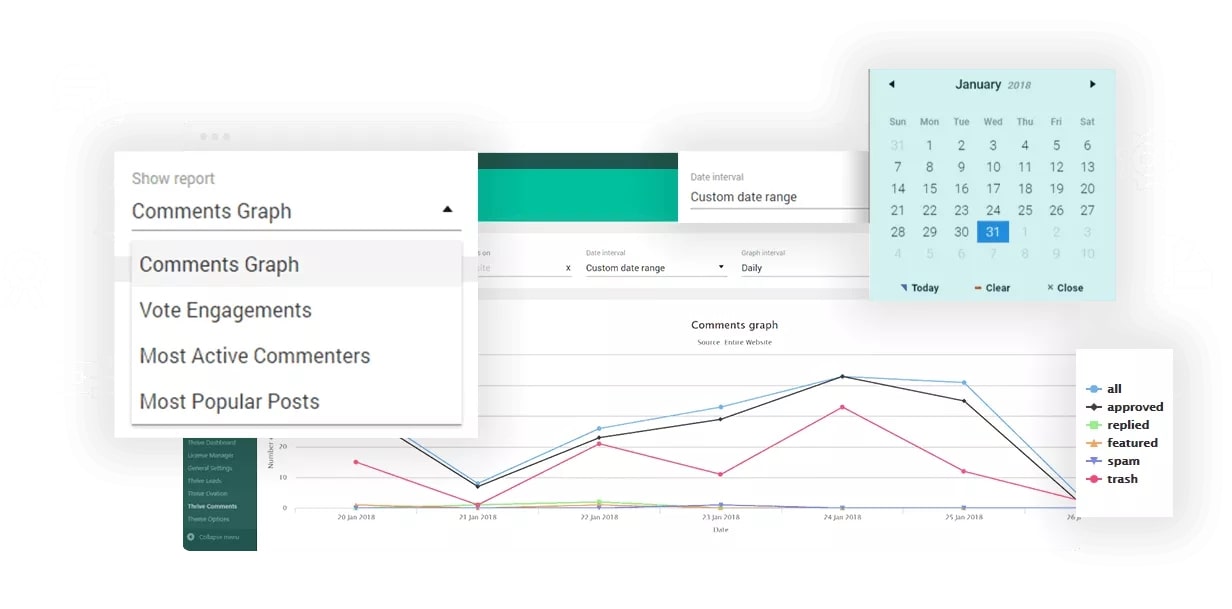This screenshot has width=1232, height=609.
Task: Select Thrive Comments in the sidebar
Action: 213,506
